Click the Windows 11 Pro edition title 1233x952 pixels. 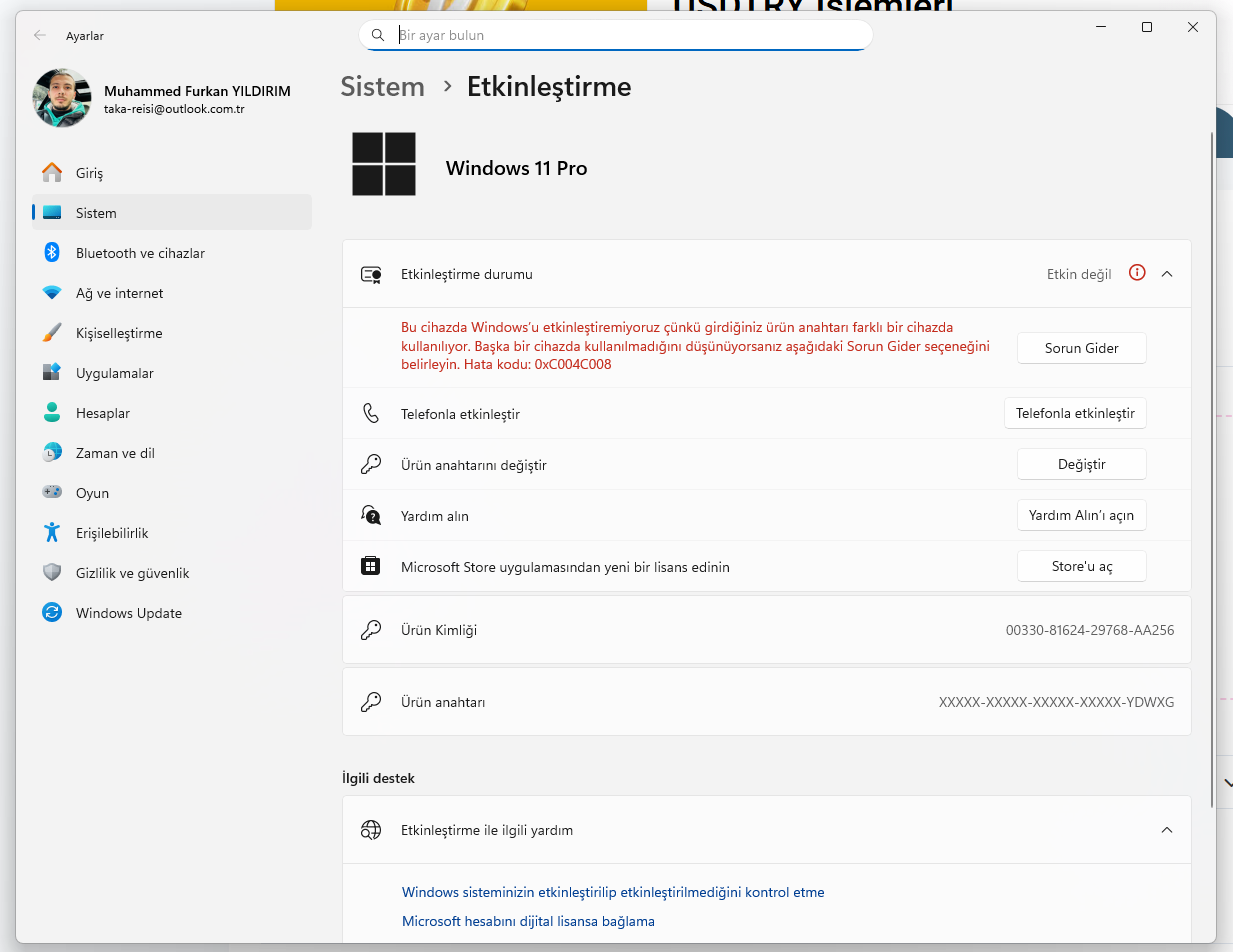pyautogui.click(x=516, y=168)
